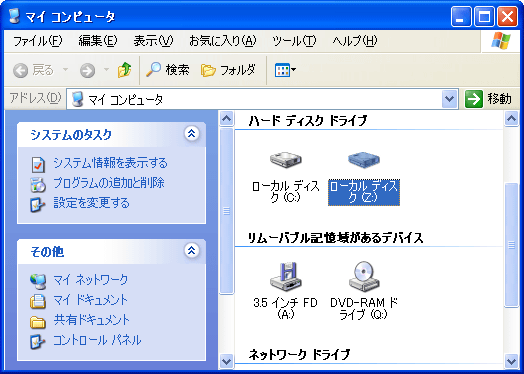Click down arrow of drive list scrollbar
Image resolution: width=524 pixels, height=374 pixels.
click(511, 361)
